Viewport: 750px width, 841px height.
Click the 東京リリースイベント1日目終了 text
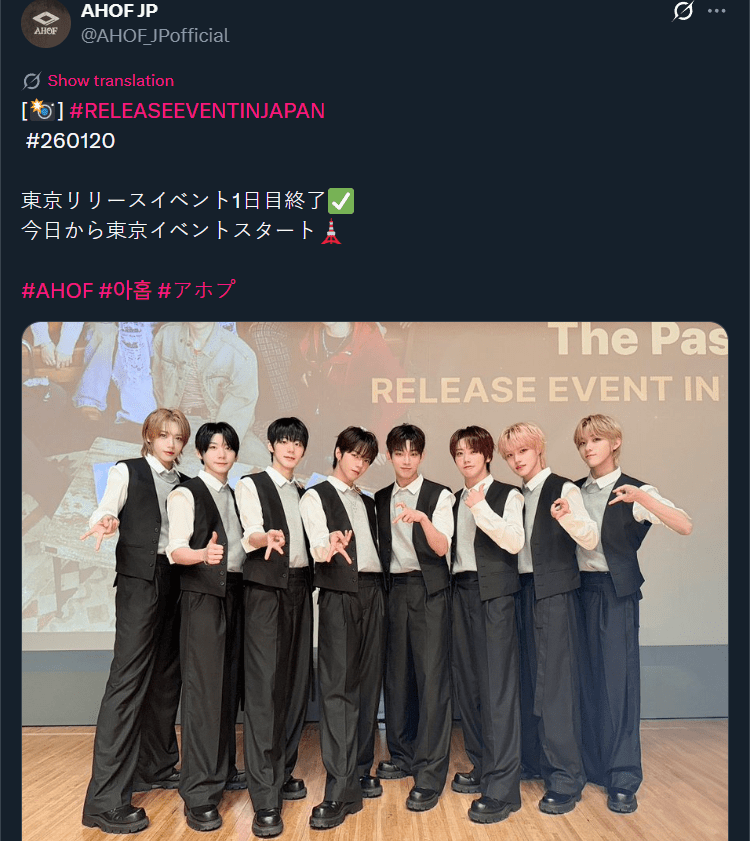pos(173,201)
